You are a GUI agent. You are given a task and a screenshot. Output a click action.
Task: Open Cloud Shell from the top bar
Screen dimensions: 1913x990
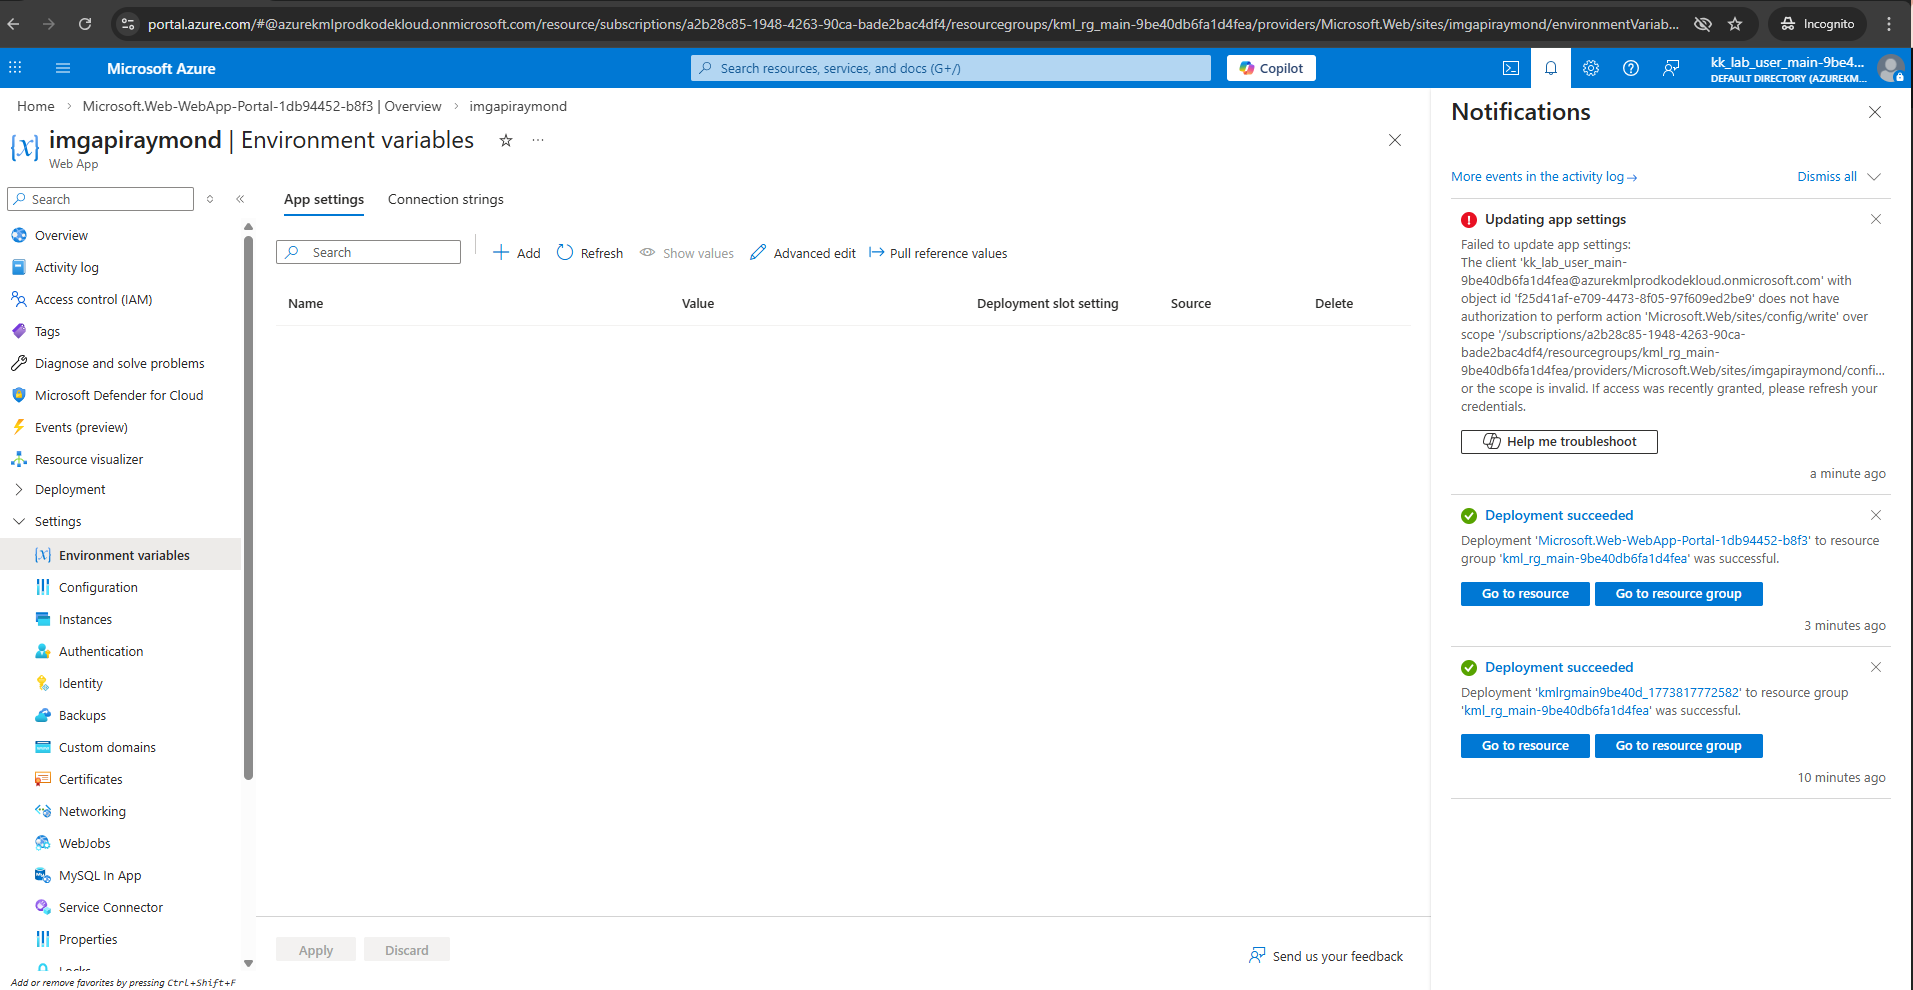tap(1511, 68)
